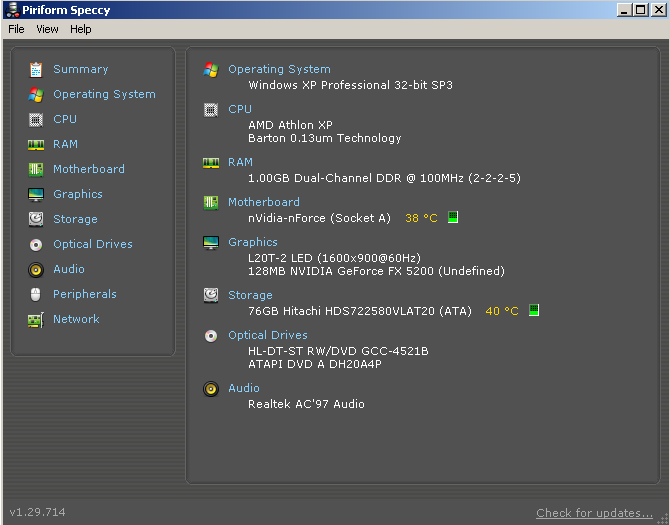Click Realtek AC'97 Audio text
This screenshot has height=525, width=670.
(x=306, y=404)
